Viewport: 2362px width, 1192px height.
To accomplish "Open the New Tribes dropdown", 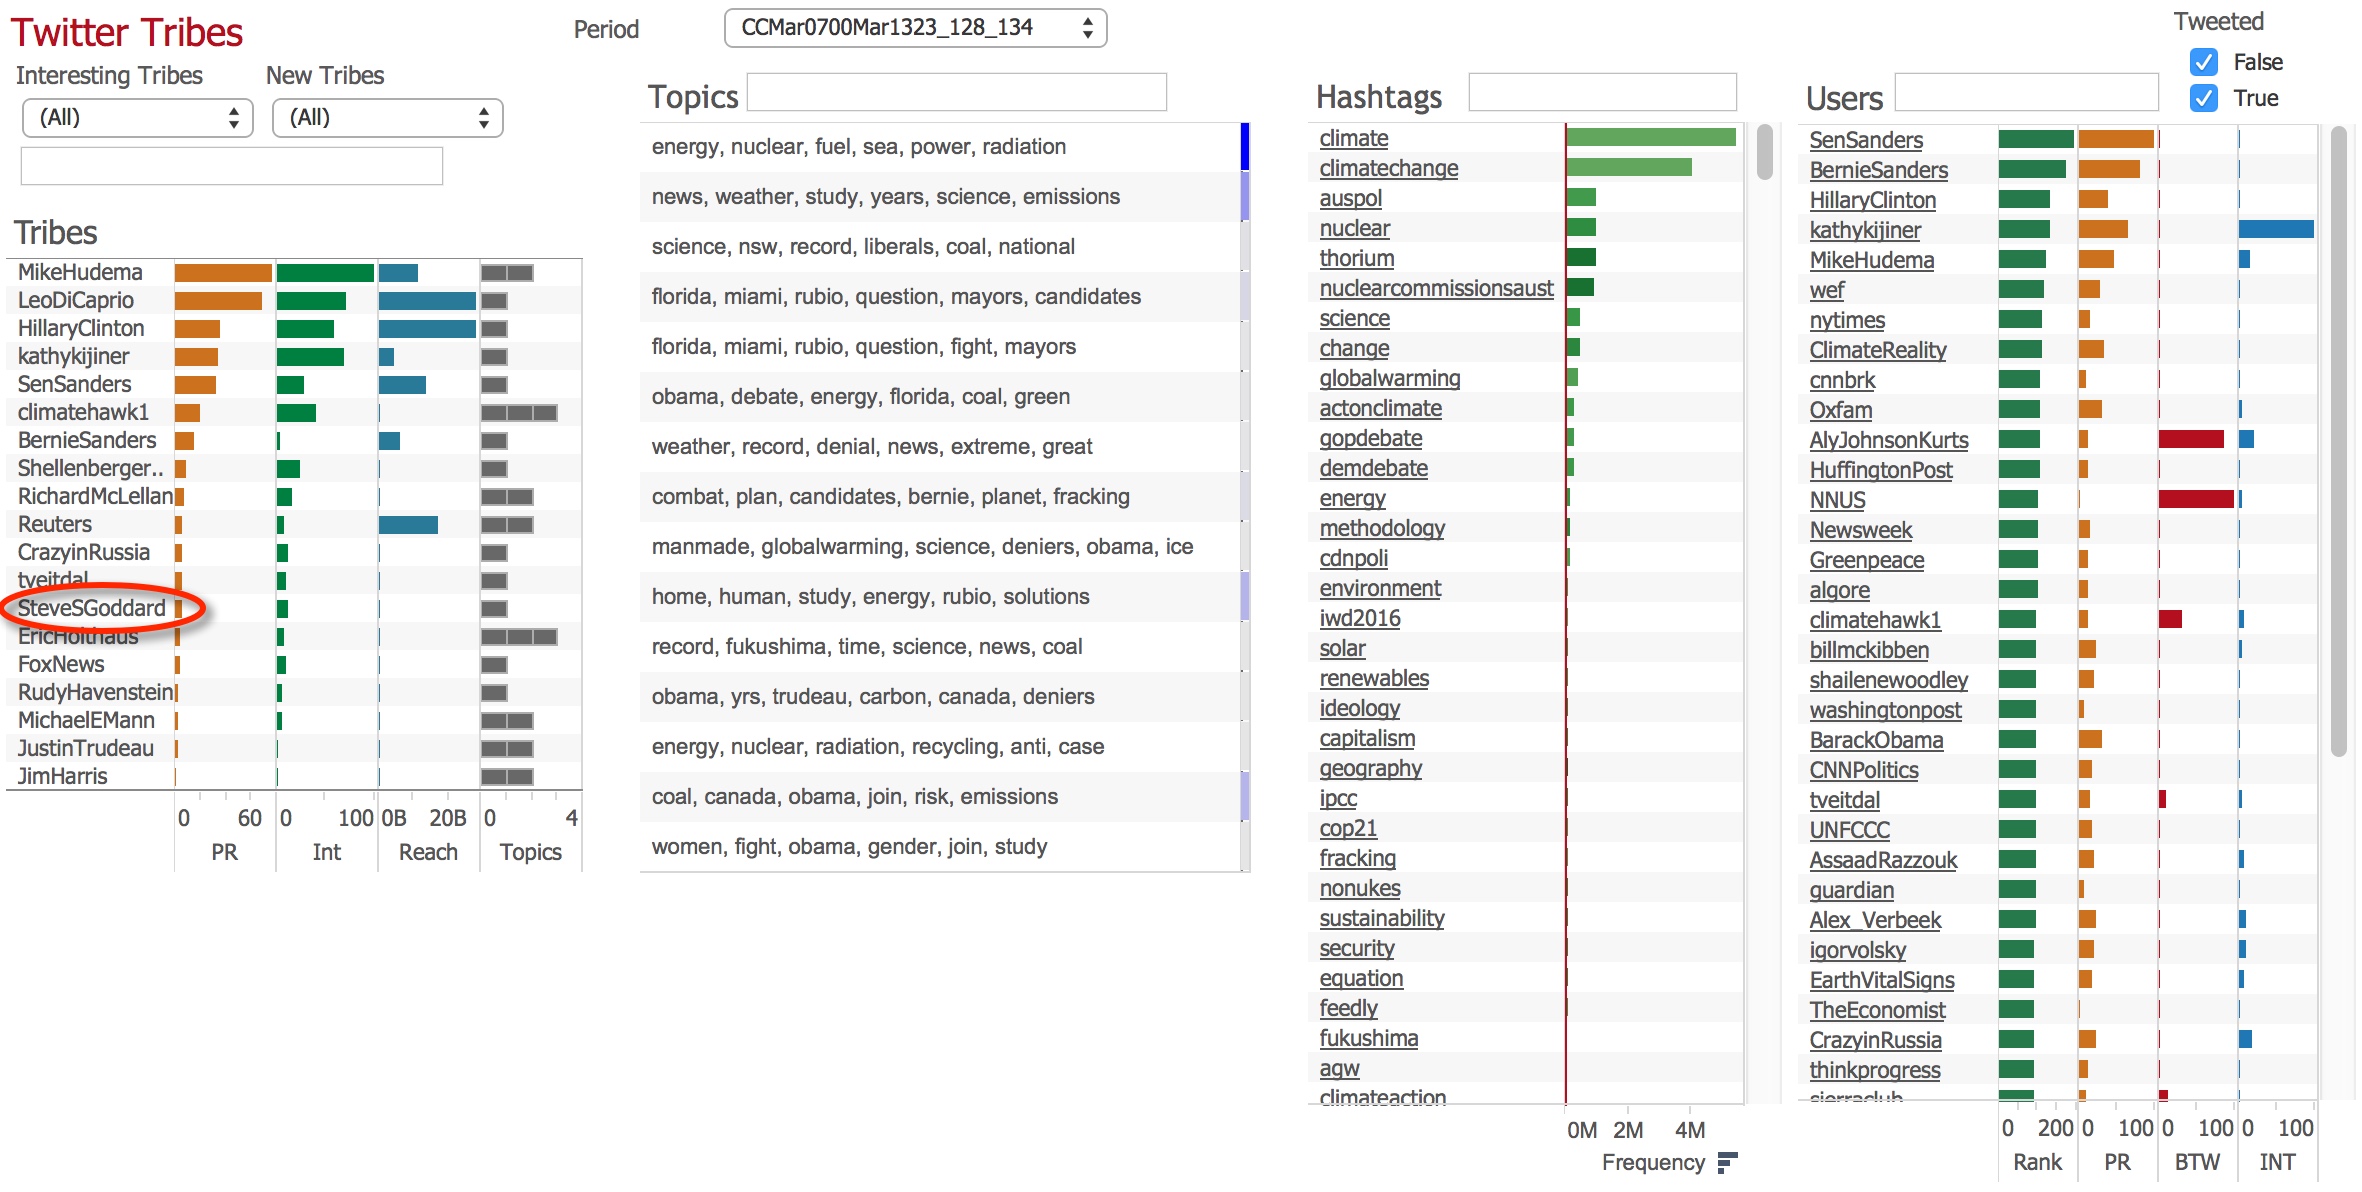I will pyautogui.click(x=388, y=118).
